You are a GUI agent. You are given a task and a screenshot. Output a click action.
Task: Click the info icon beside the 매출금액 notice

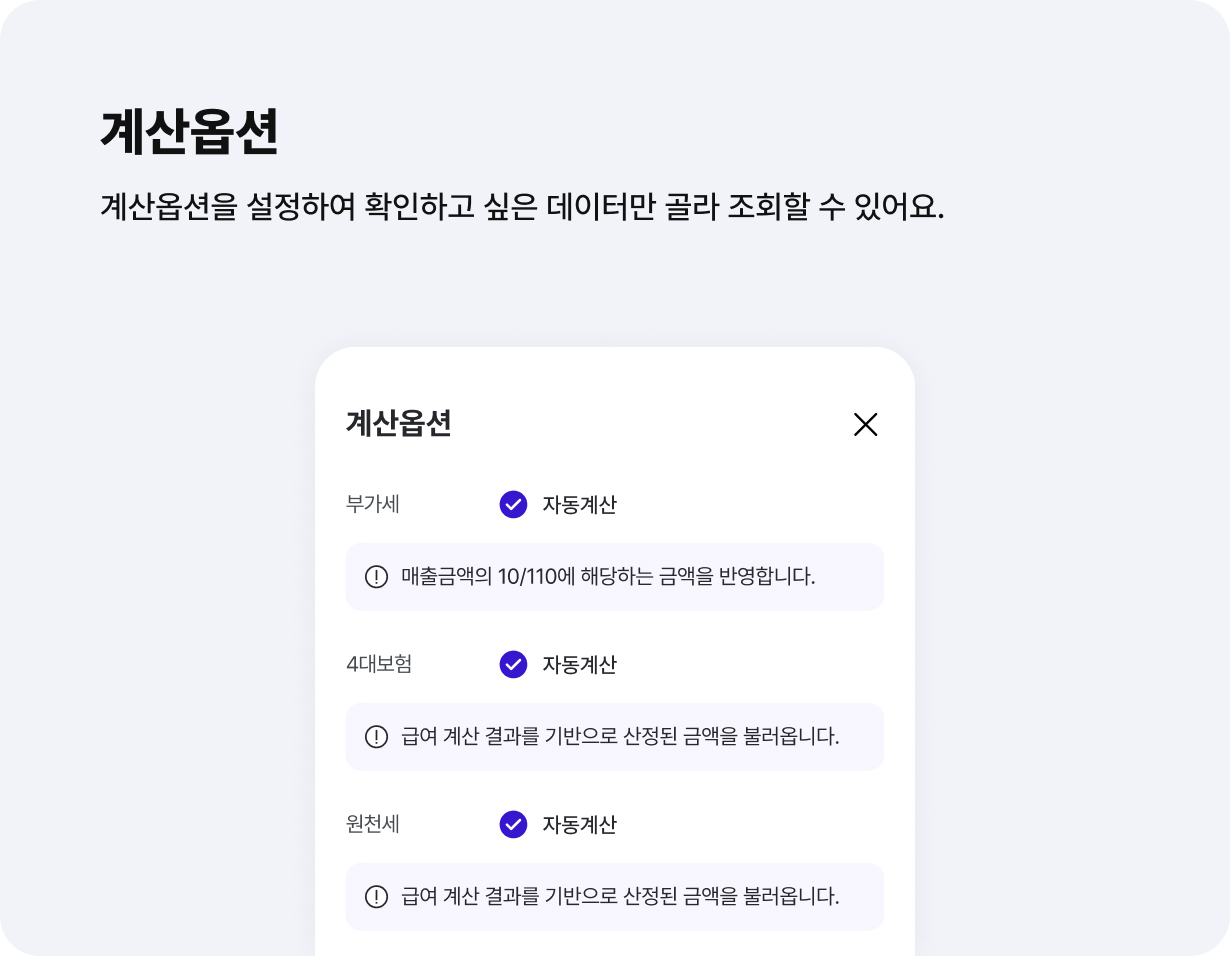pyautogui.click(x=376, y=577)
